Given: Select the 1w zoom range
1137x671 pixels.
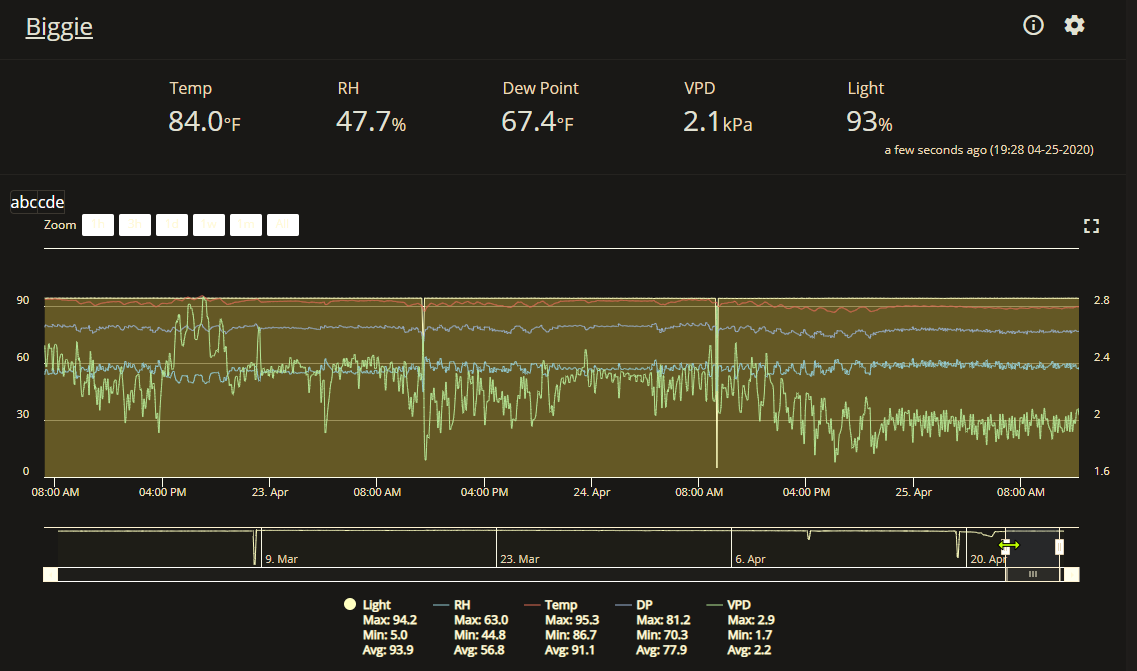Looking at the screenshot, I should click(x=209, y=225).
